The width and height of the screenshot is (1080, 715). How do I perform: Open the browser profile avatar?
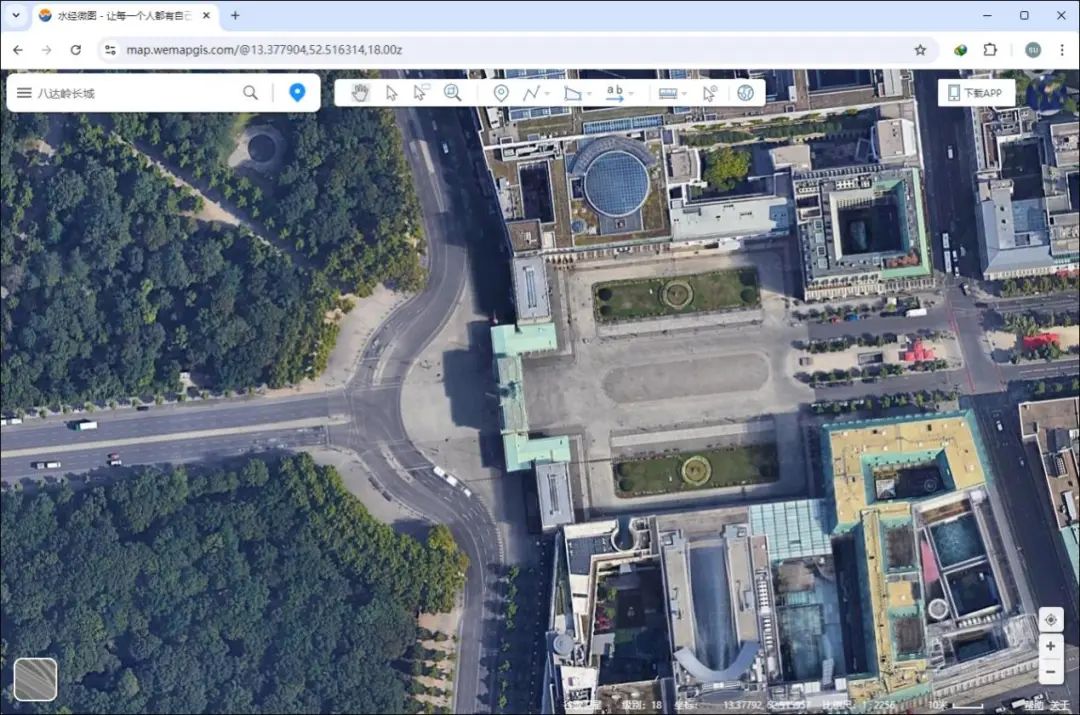coord(1032,50)
